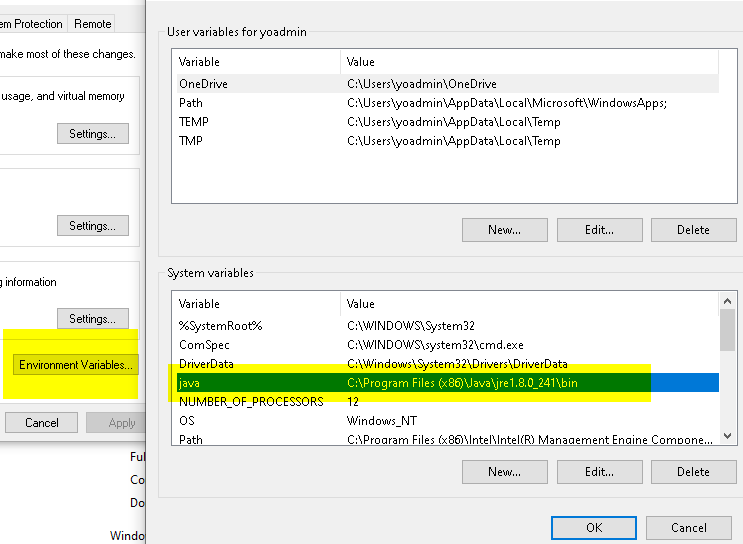
Task: Switch to the Remote tab
Action: click(92, 23)
